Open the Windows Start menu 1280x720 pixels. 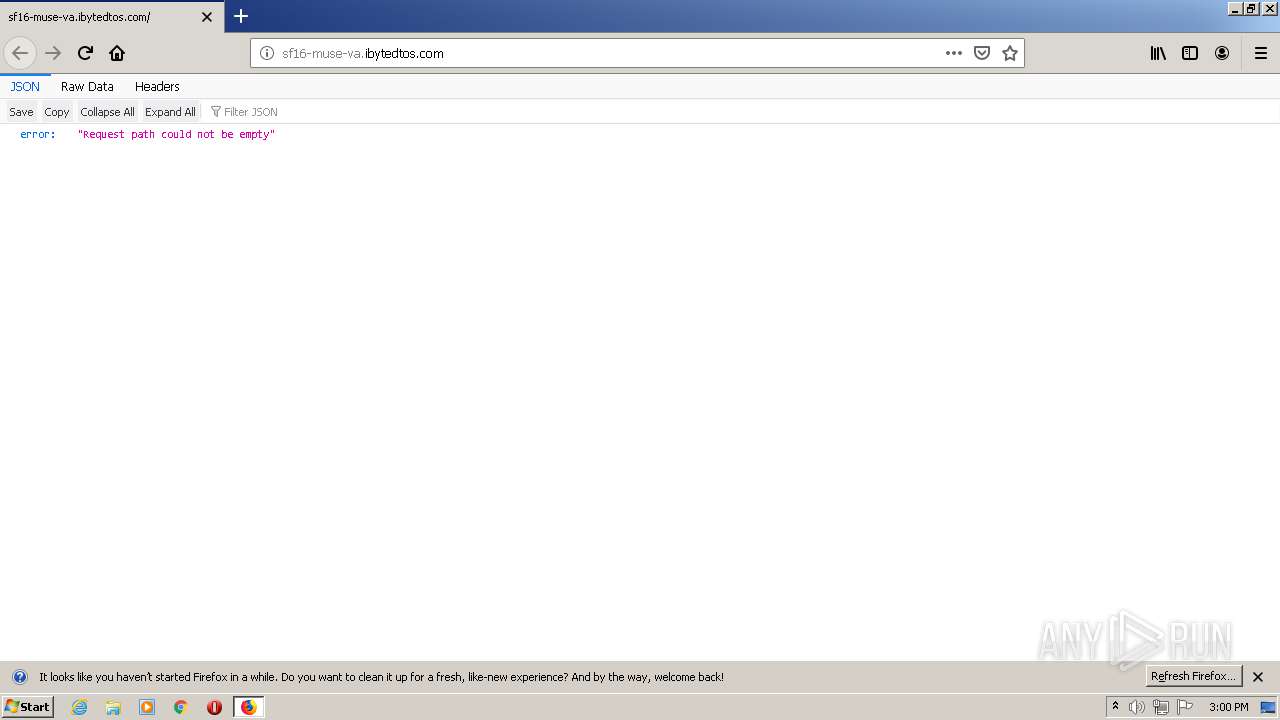(27, 707)
